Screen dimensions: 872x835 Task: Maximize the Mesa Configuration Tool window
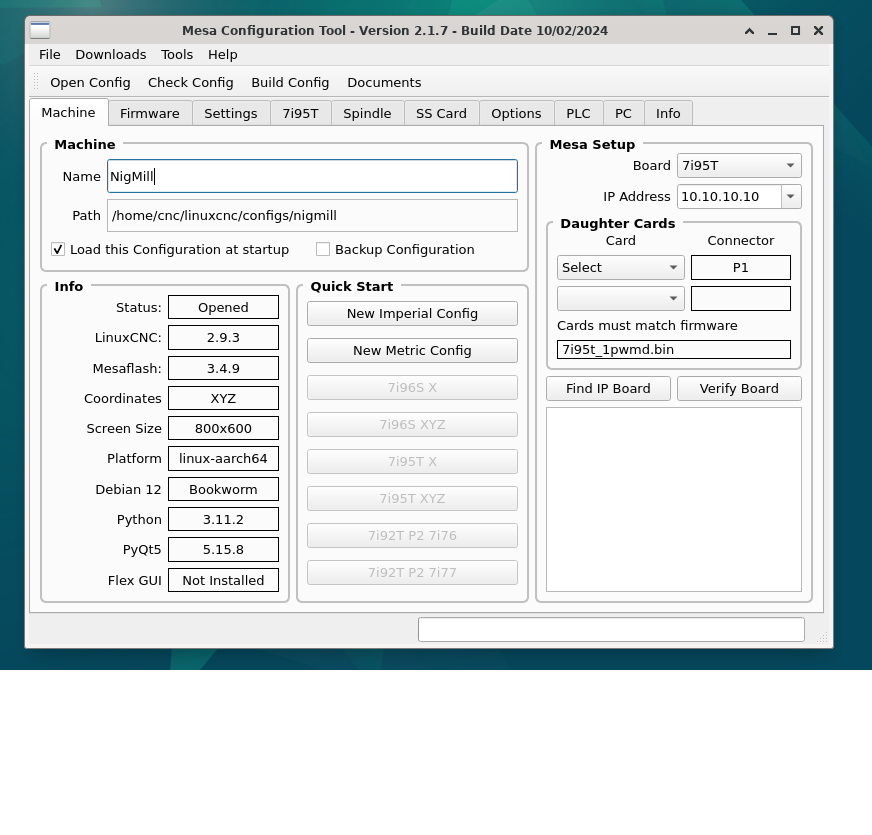[795, 31]
